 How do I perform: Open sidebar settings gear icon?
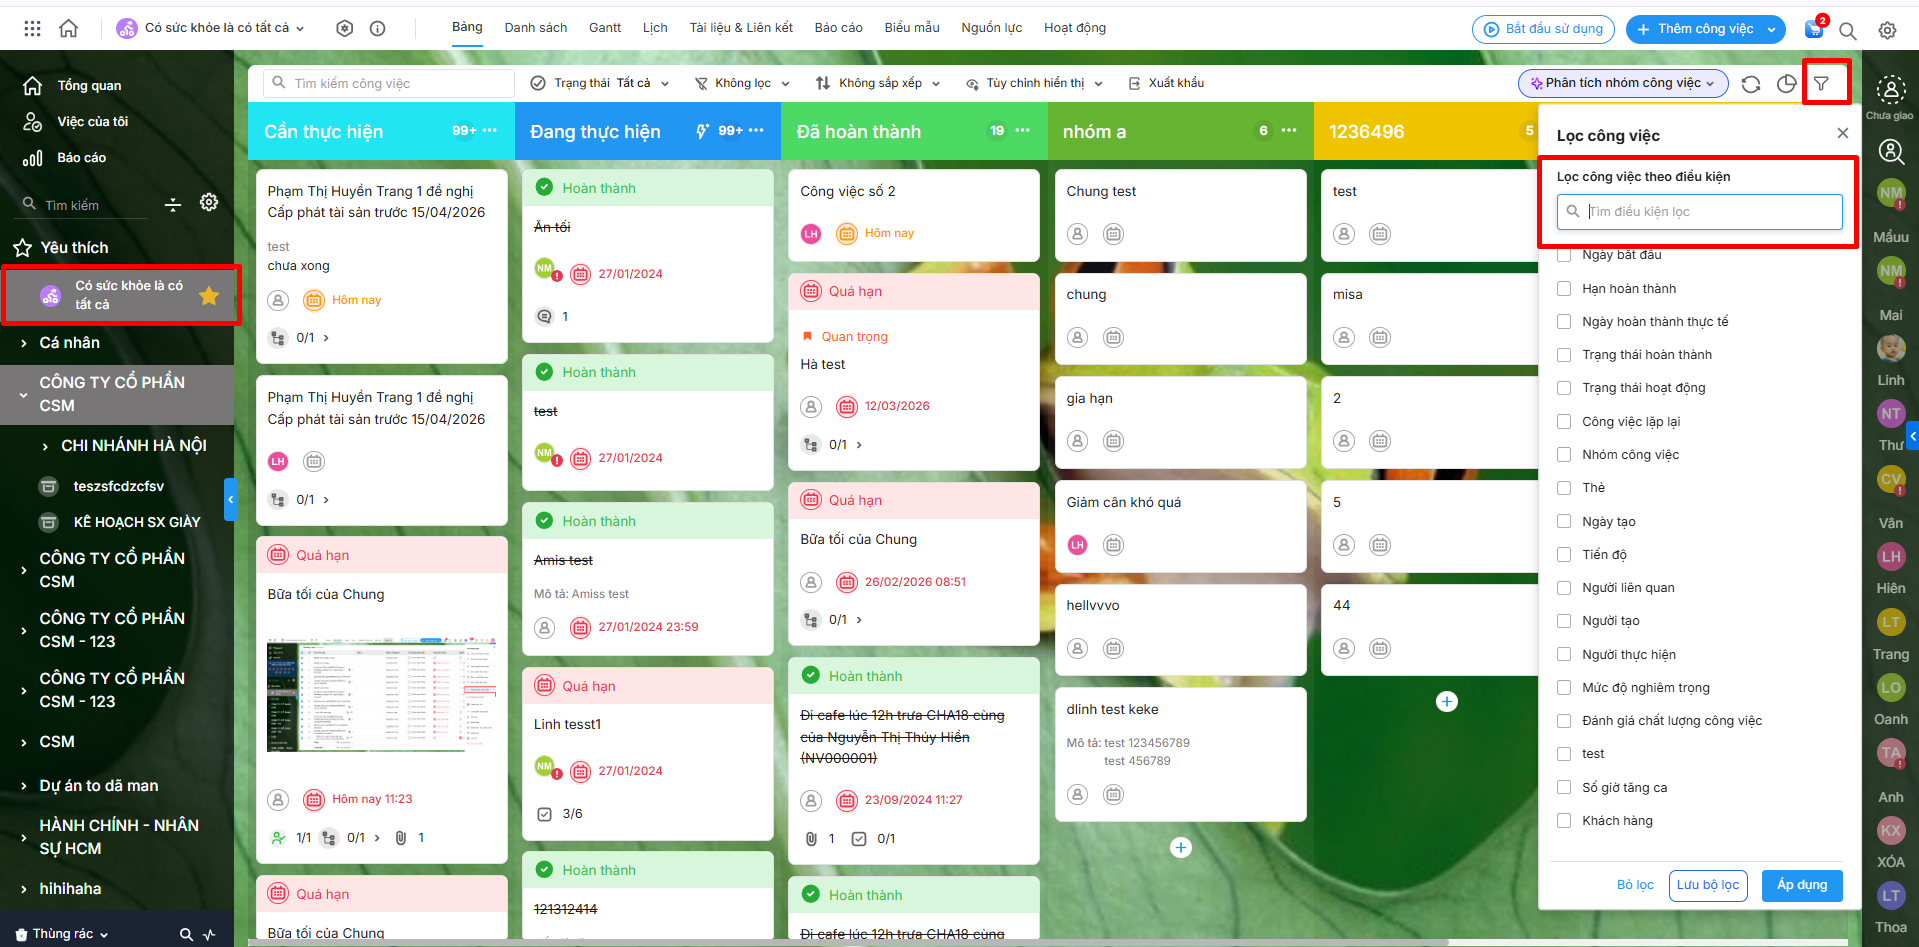point(209,202)
